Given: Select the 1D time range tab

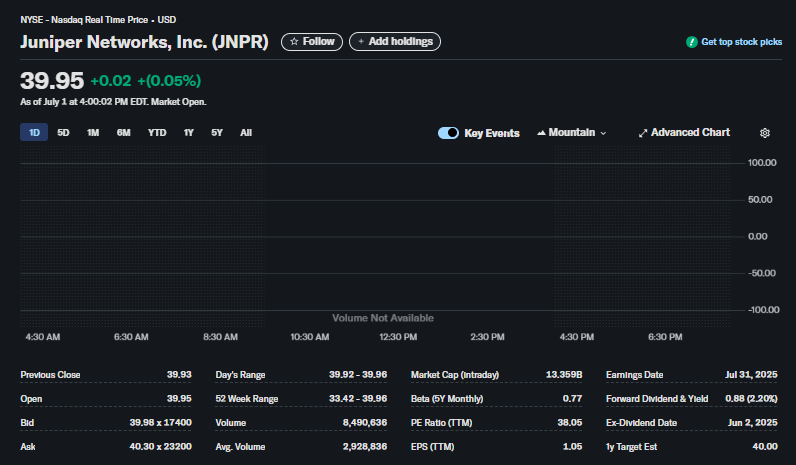Looking at the screenshot, I should [x=34, y=132].
